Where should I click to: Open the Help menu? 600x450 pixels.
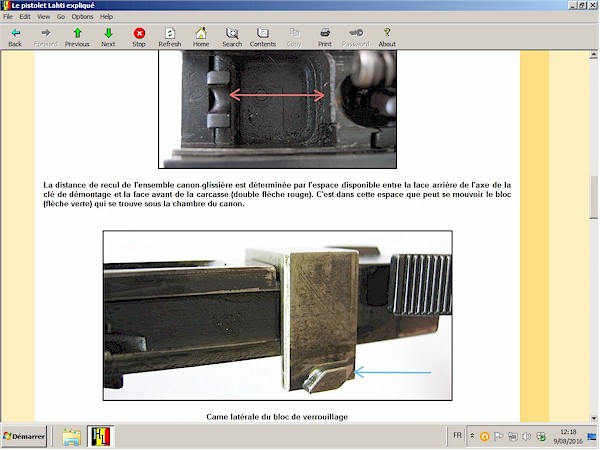[106, 16]
